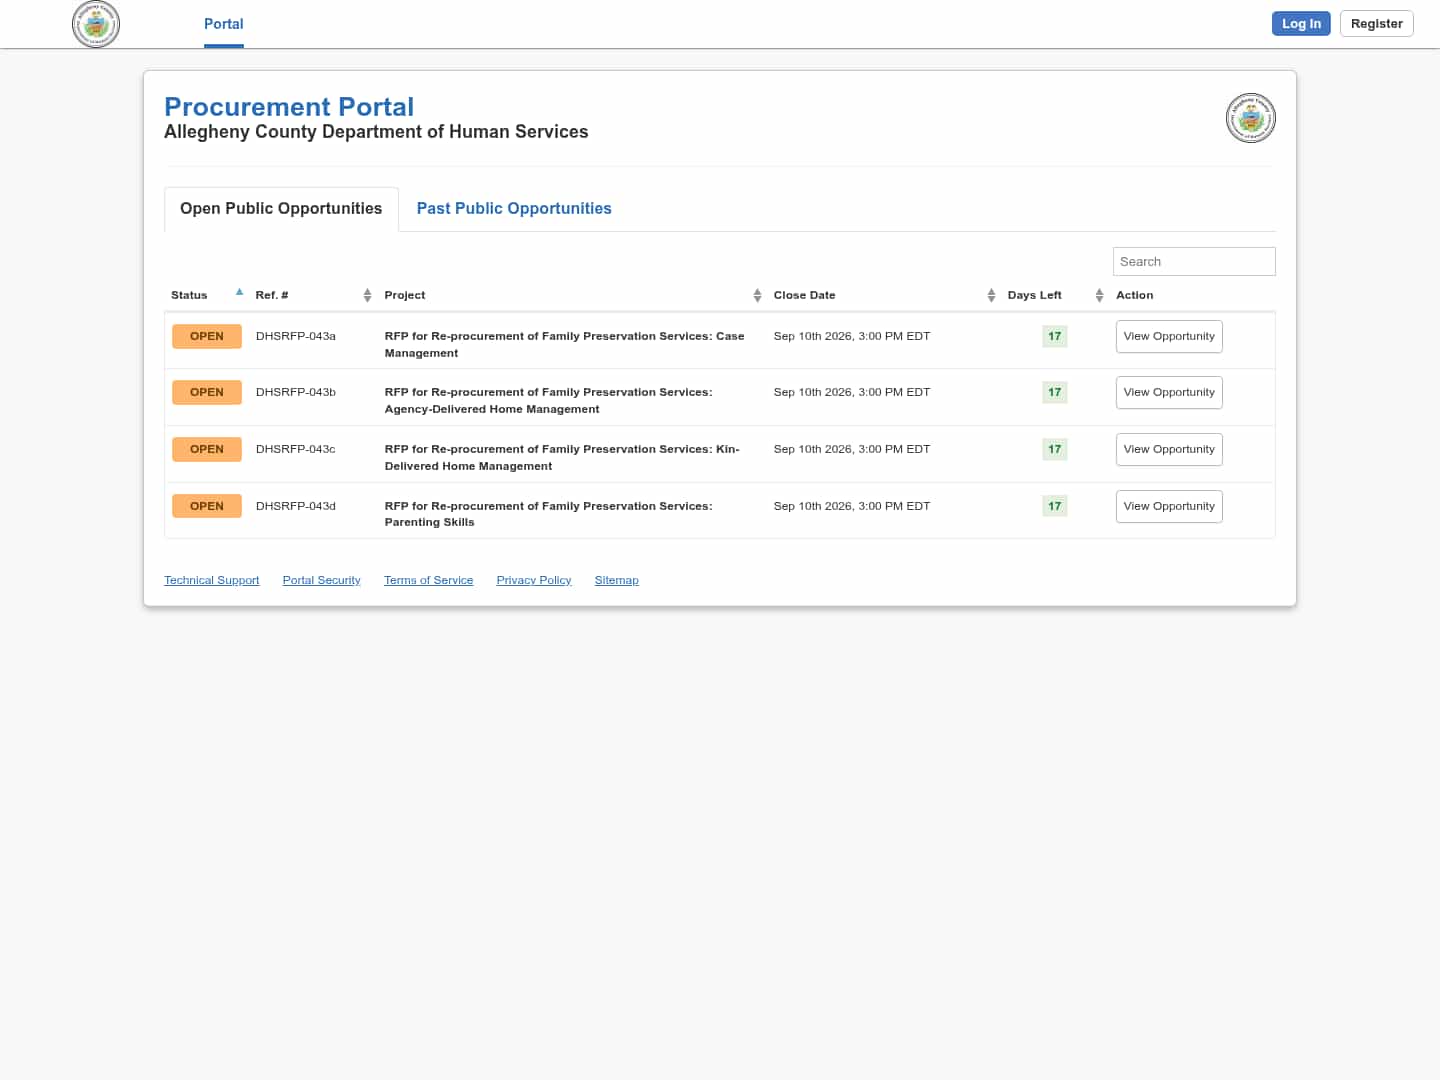Click the county seal beside Procurement Portal heading
Image resolution: width=1440 pixels, height=1080 pixels.
point(1250,118)
